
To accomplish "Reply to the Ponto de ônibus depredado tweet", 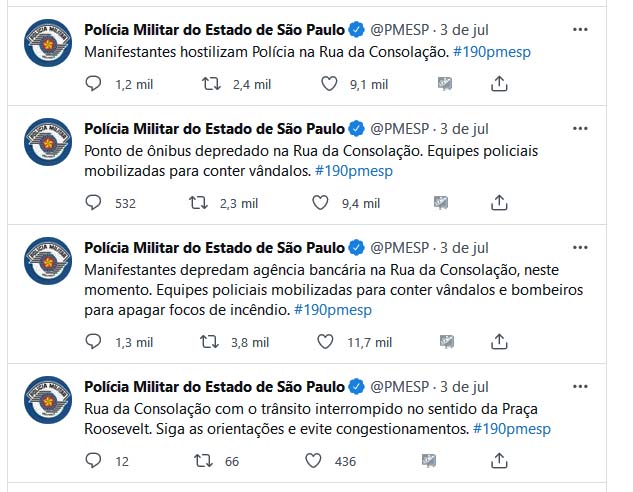I will pyautogui.click(x=93, y=203).
